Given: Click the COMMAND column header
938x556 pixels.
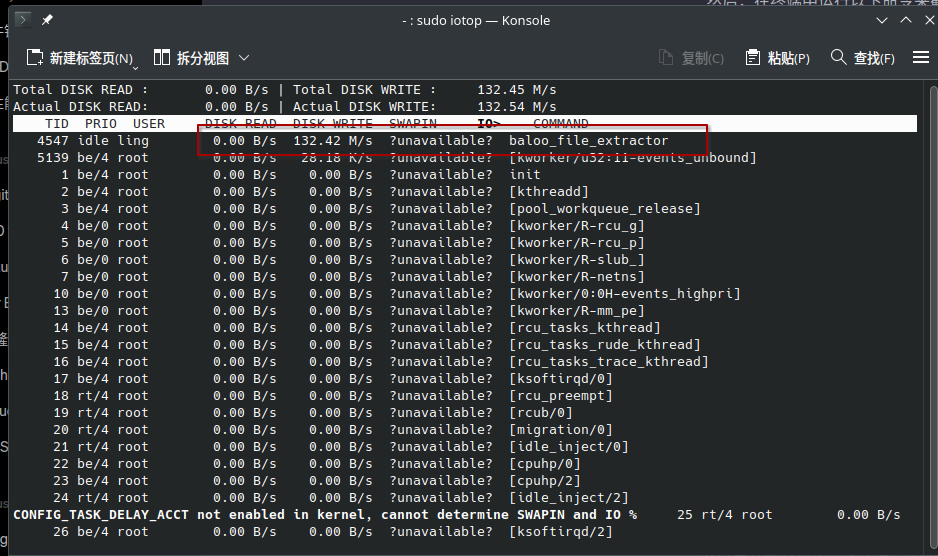Looking at the screenshot, I should coord(560,124).
